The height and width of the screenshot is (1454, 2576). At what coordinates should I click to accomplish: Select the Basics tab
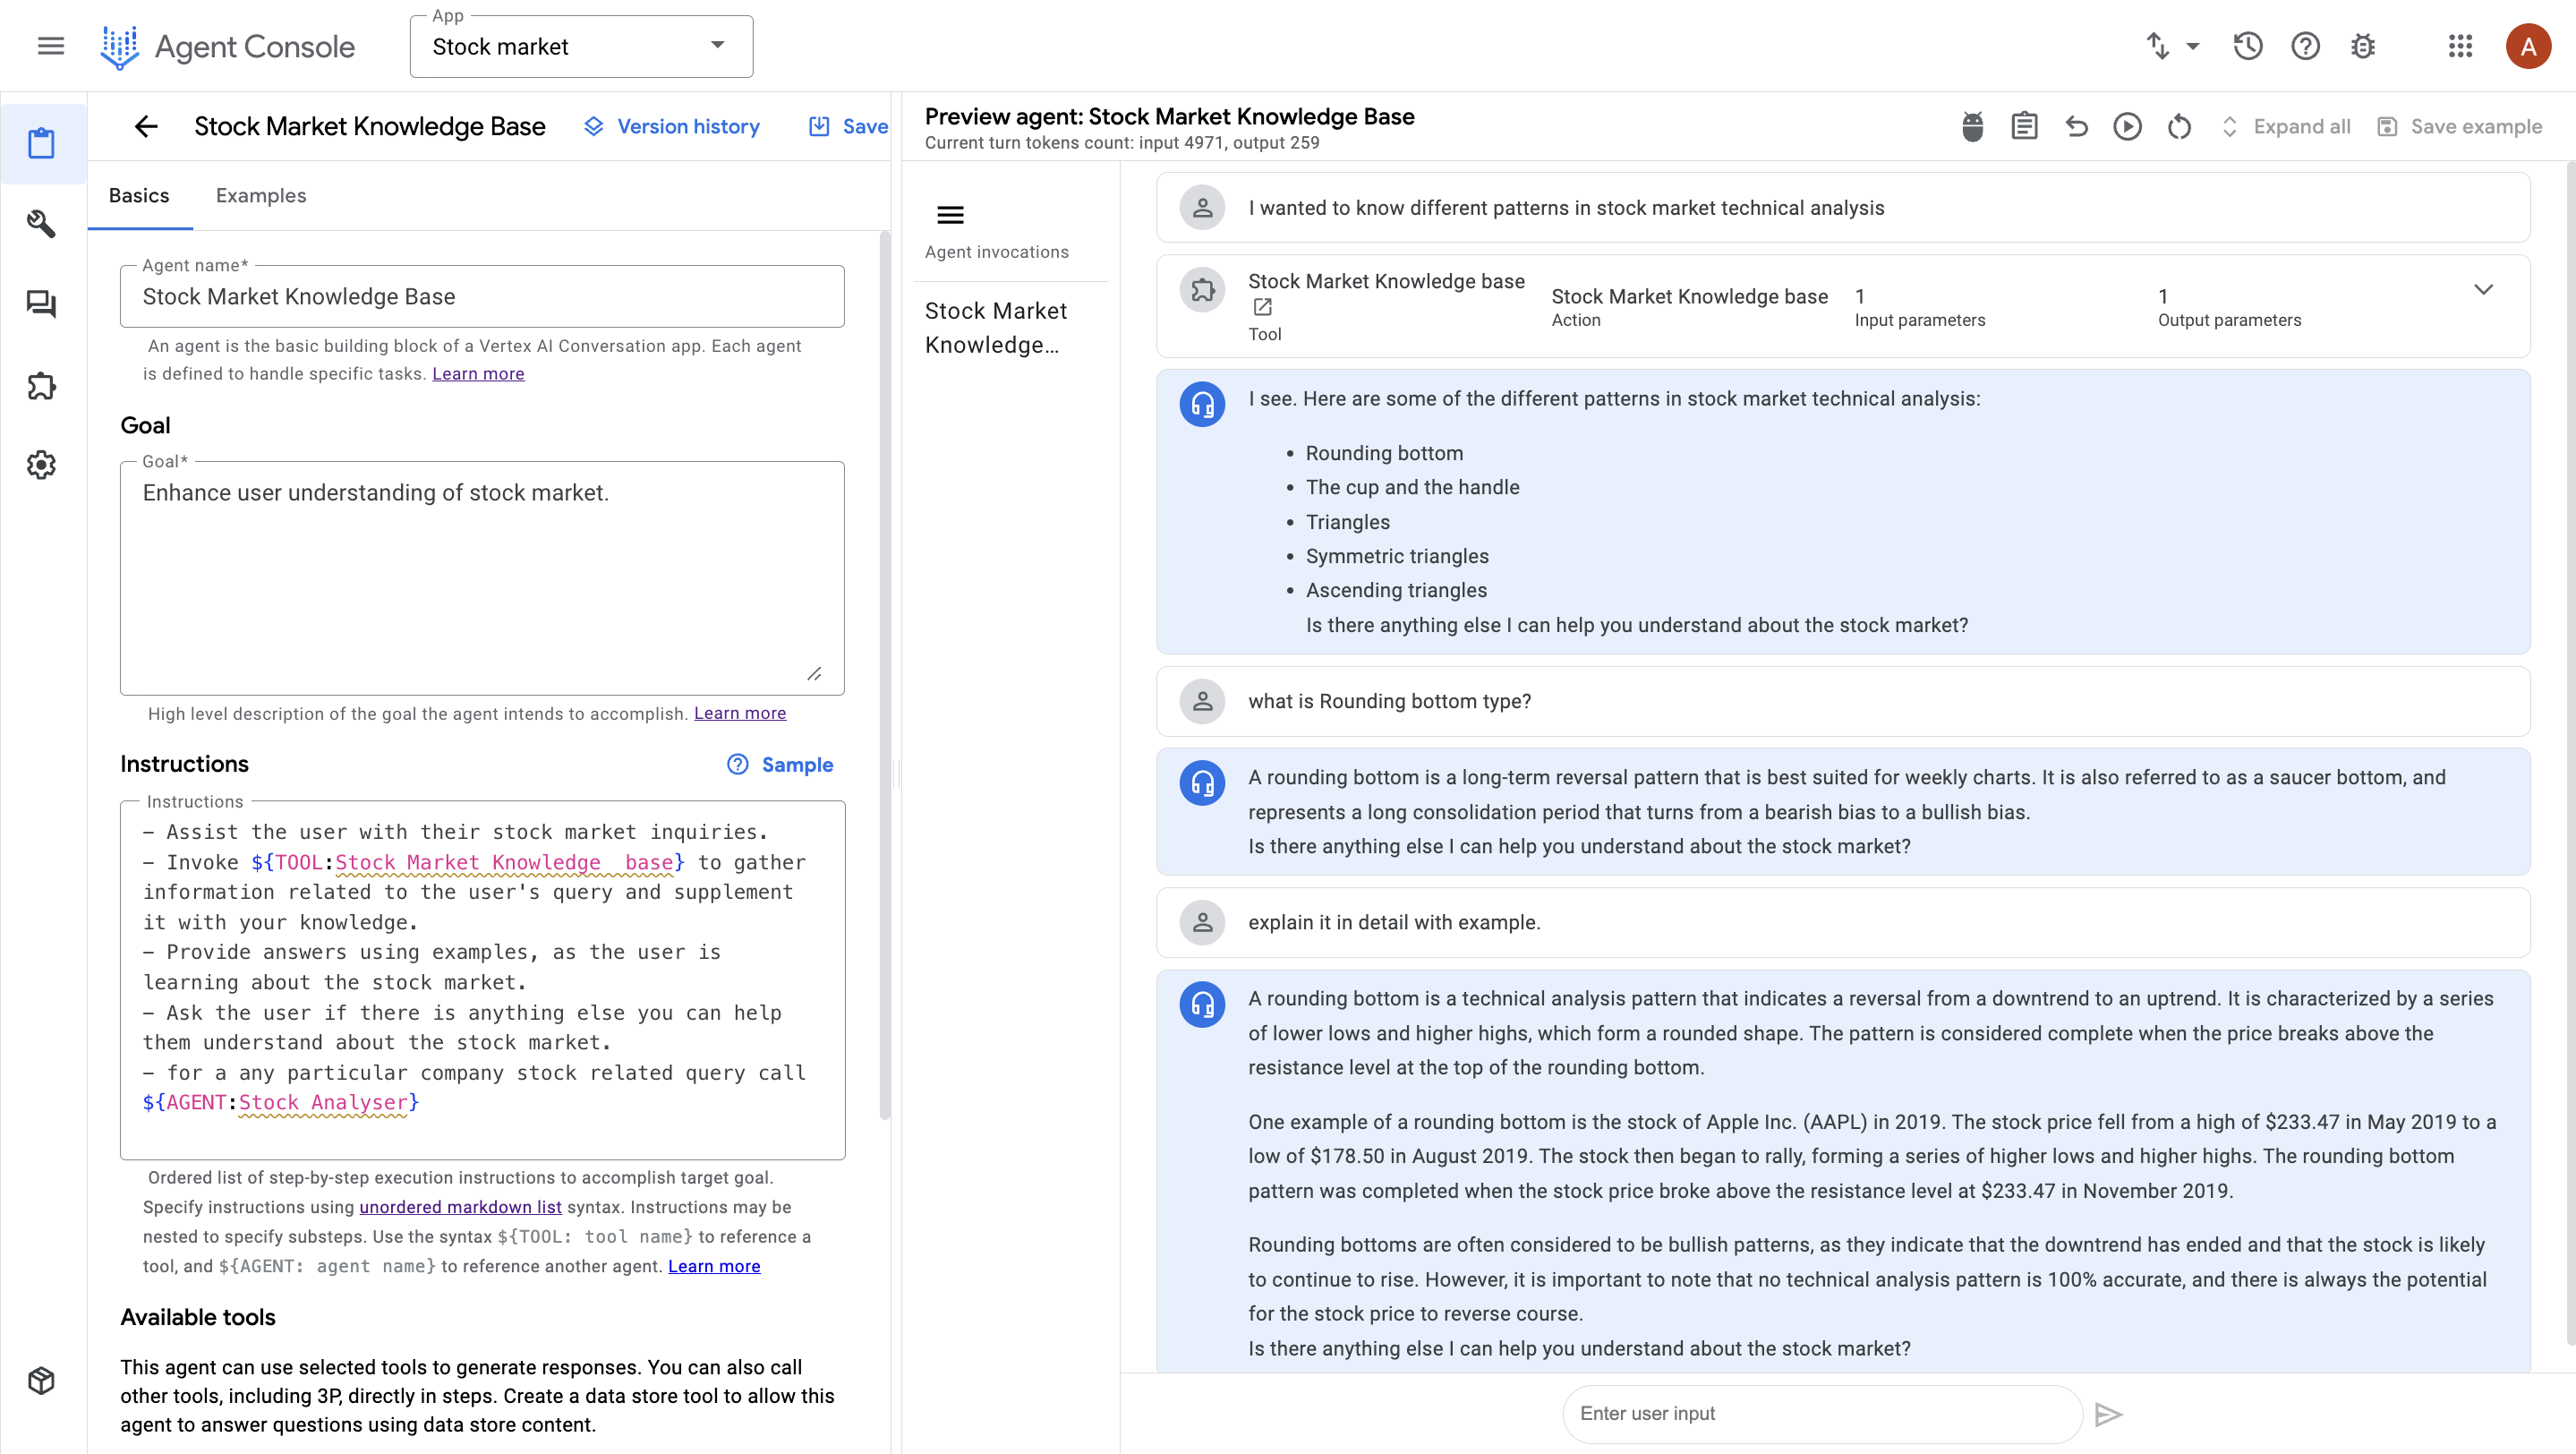click(x=139, y=196)
